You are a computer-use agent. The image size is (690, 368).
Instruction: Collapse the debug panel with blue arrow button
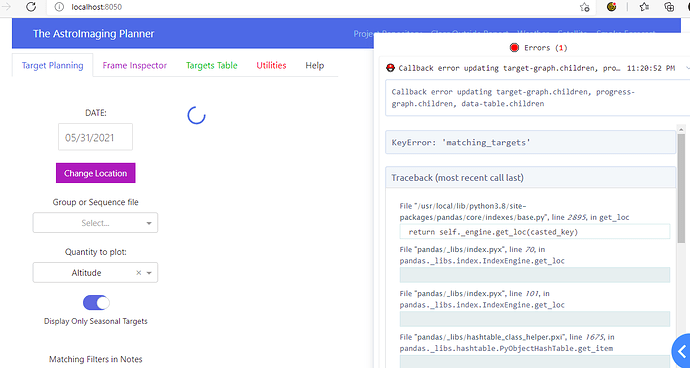point(681,351)
